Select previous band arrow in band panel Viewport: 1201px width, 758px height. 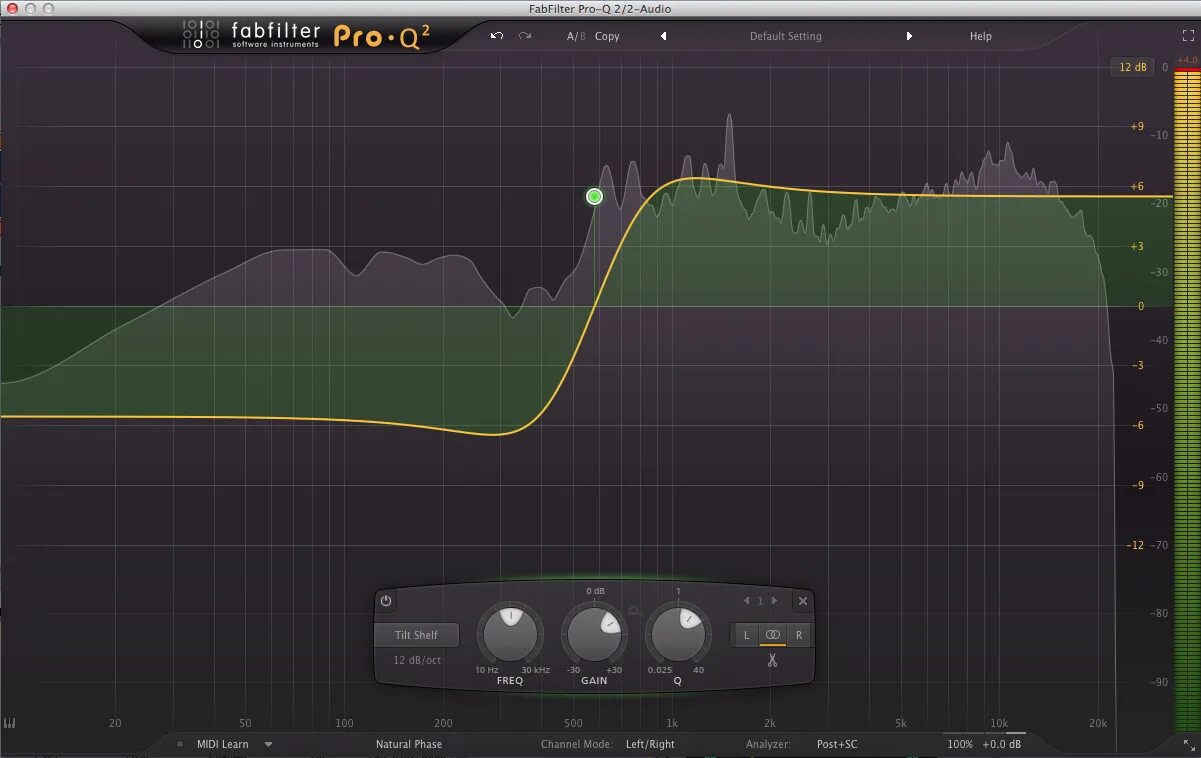[746, 601]
